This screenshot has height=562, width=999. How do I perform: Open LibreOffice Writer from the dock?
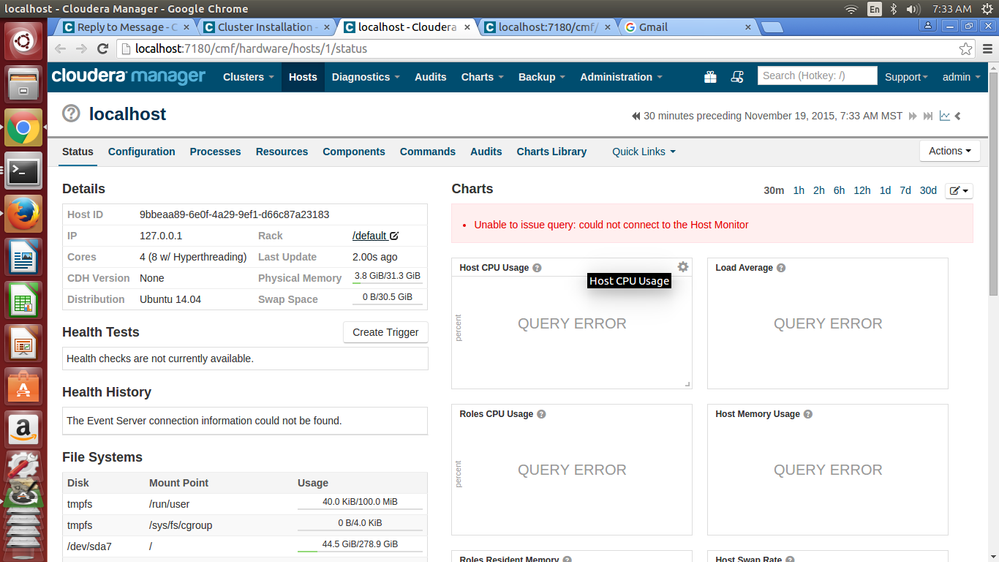(23, 257)
